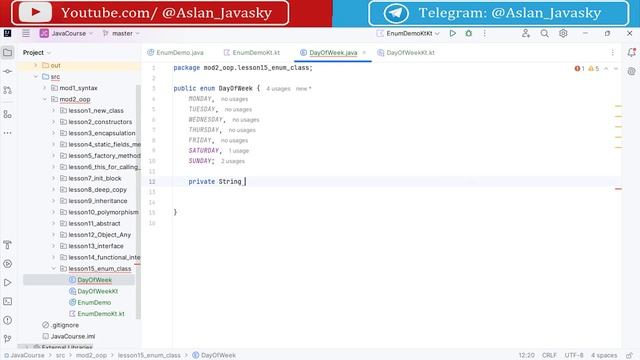Collapse the src folder
The width and height of the screenshot is (640, 360).
tap(36, 77)
